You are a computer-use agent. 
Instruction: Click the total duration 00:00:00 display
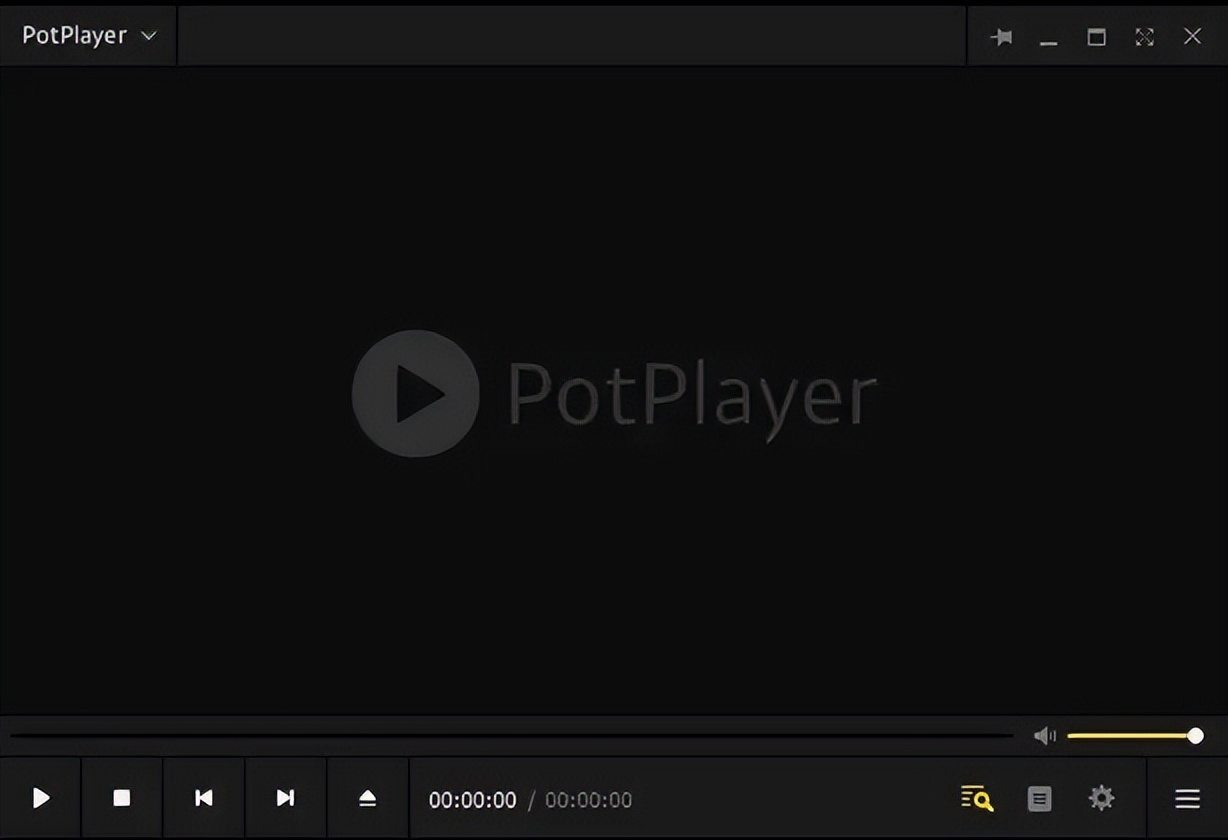click(589, 800)
